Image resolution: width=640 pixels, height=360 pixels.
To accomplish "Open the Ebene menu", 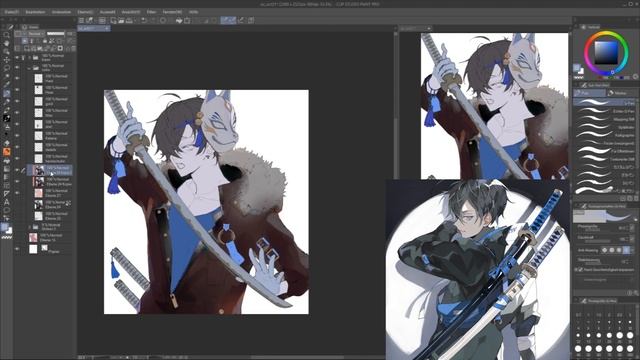I will [x=85, y=12].
